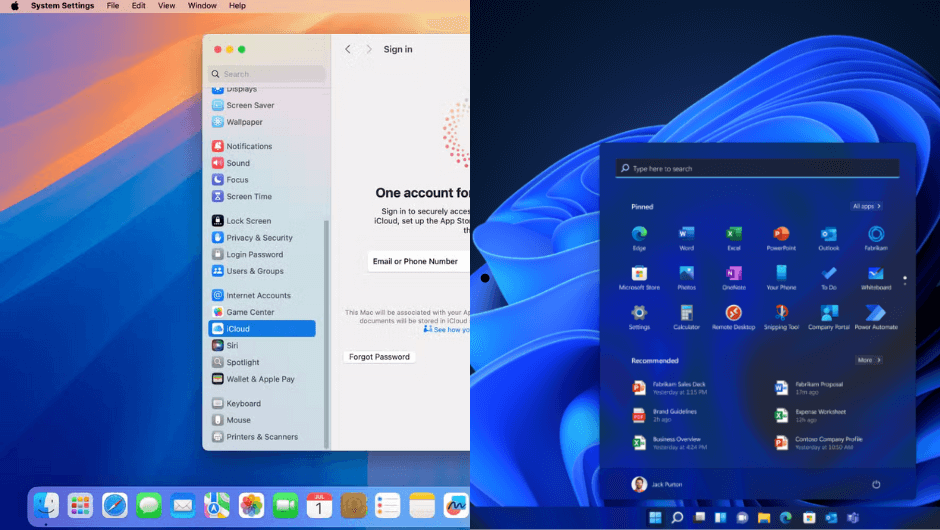Click the System Settings search field
Image resolution: width=940 pixels, height=530 pixels.
[267, 74]
